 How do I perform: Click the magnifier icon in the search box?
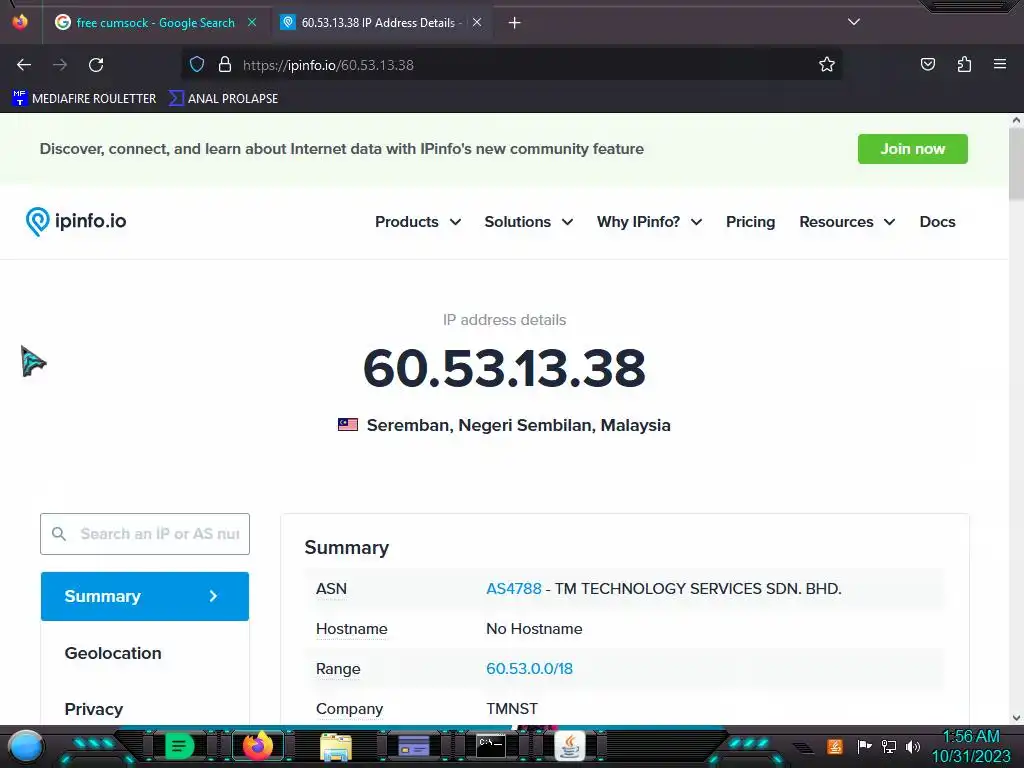[x=59, y=534]
